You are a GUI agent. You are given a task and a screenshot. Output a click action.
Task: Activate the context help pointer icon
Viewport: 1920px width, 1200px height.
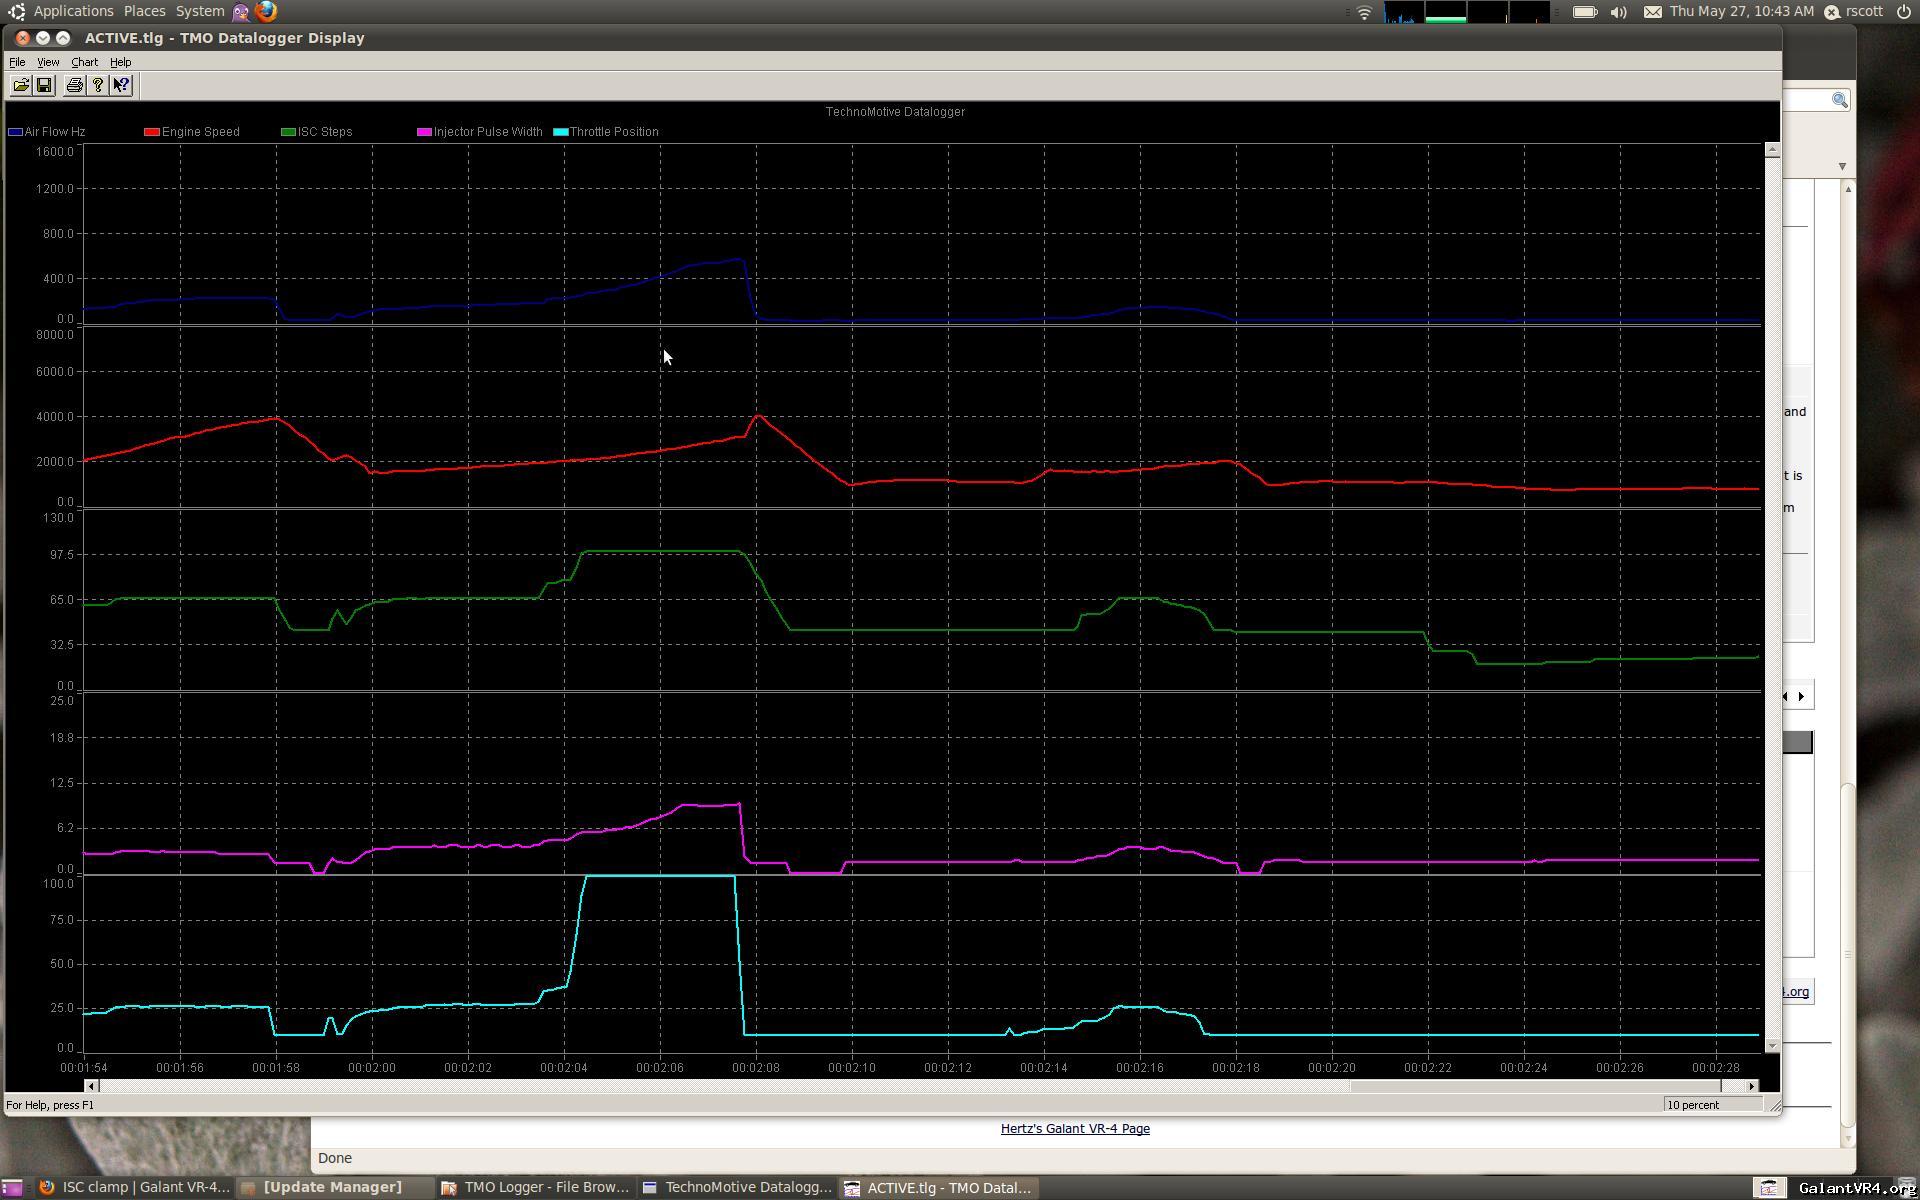121,85
